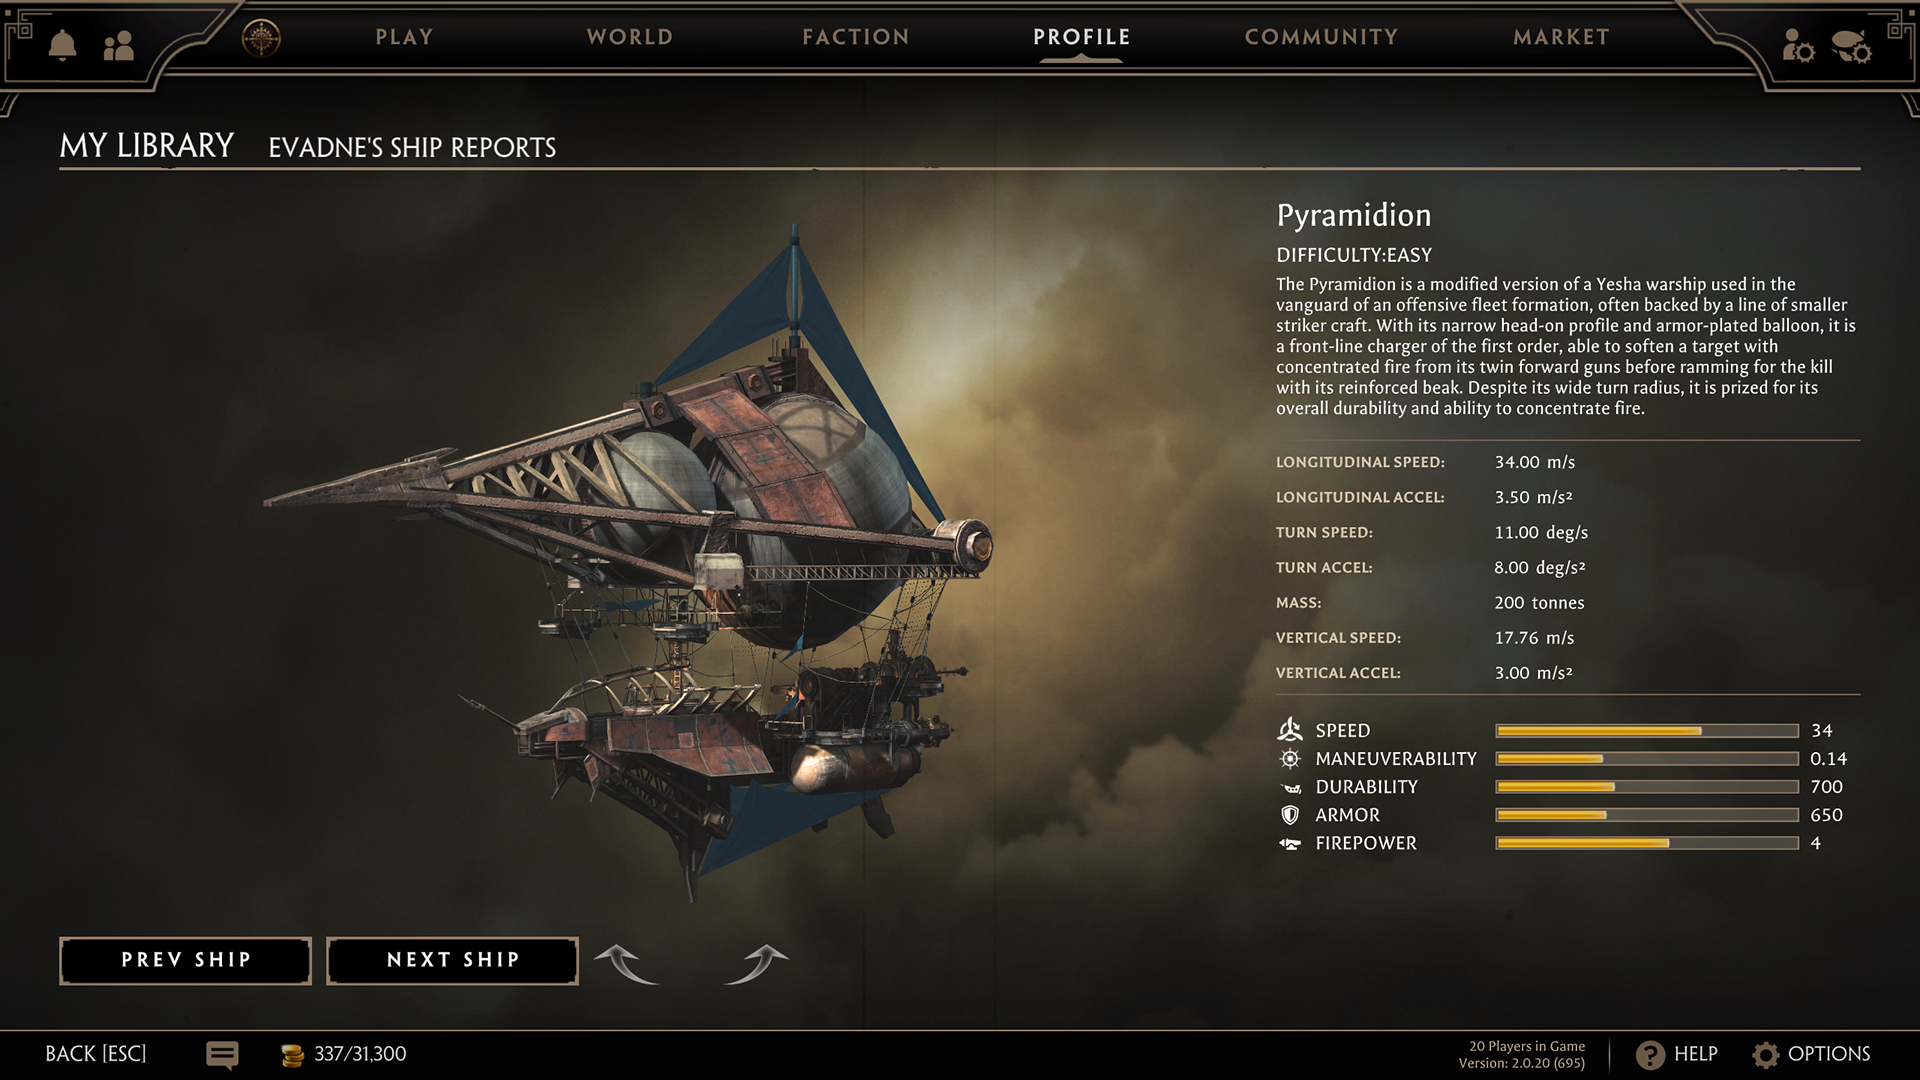Show the previous ship
1920x1080 pixels.
[x=186, y=961]
